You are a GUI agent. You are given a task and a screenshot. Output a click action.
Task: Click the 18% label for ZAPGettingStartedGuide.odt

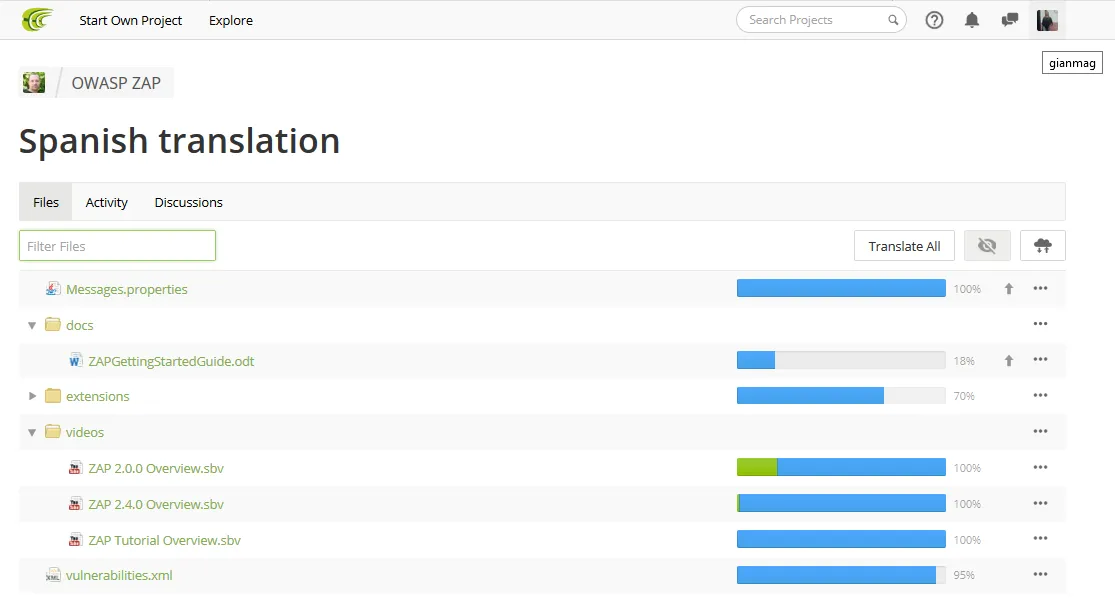pos(964,361)
